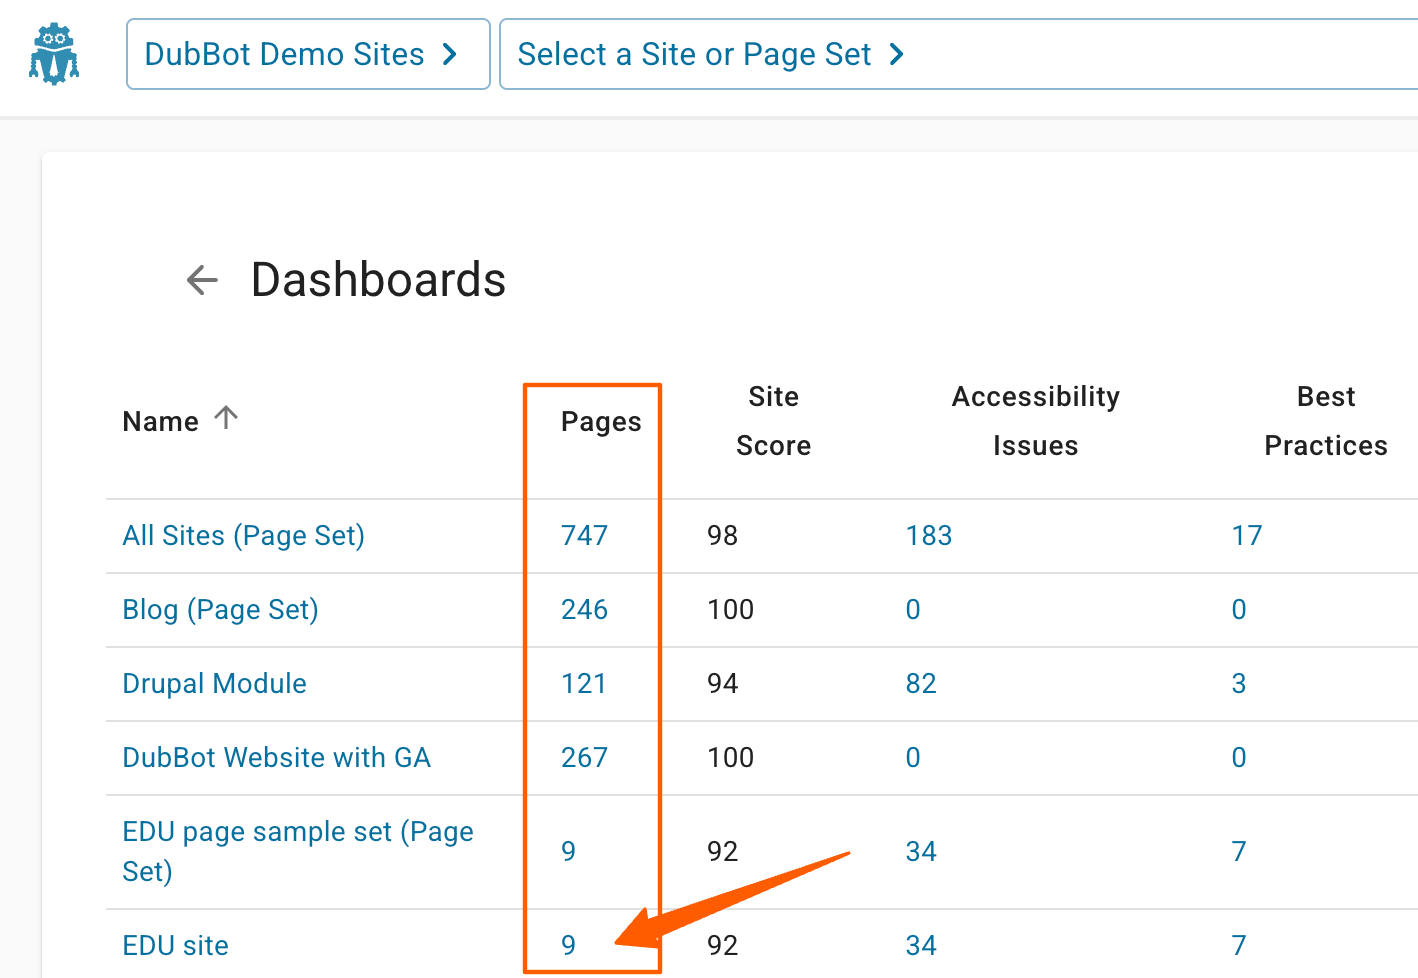1418x978 pixels.
Task: Open the All Sites (Page Set) dashboard
Action: click(243, 535)
